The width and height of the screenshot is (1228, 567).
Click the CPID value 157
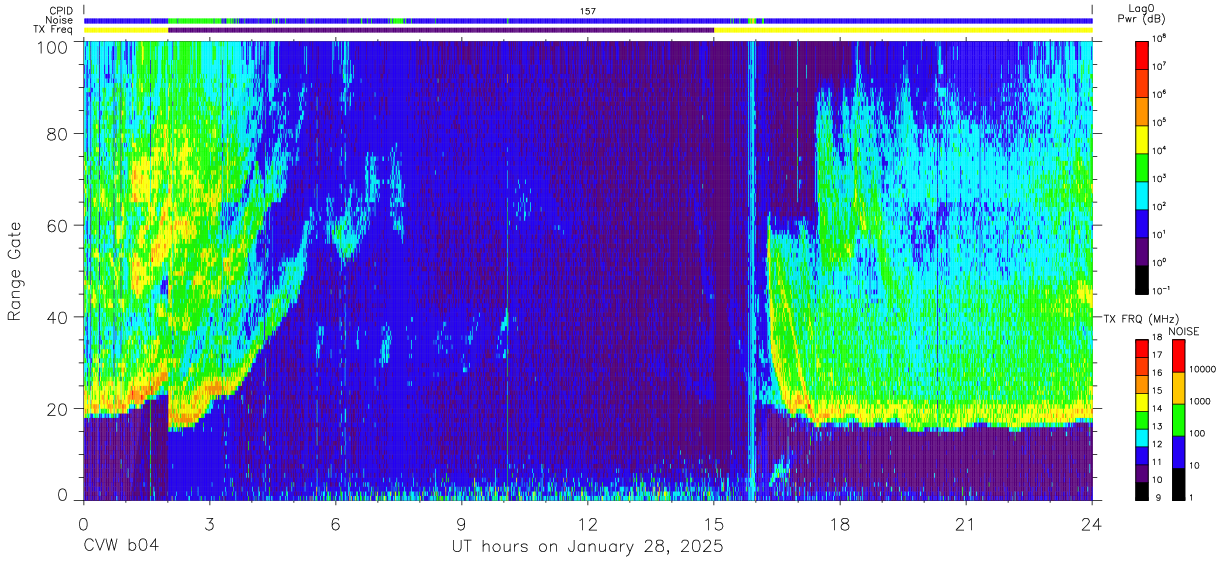588,11
